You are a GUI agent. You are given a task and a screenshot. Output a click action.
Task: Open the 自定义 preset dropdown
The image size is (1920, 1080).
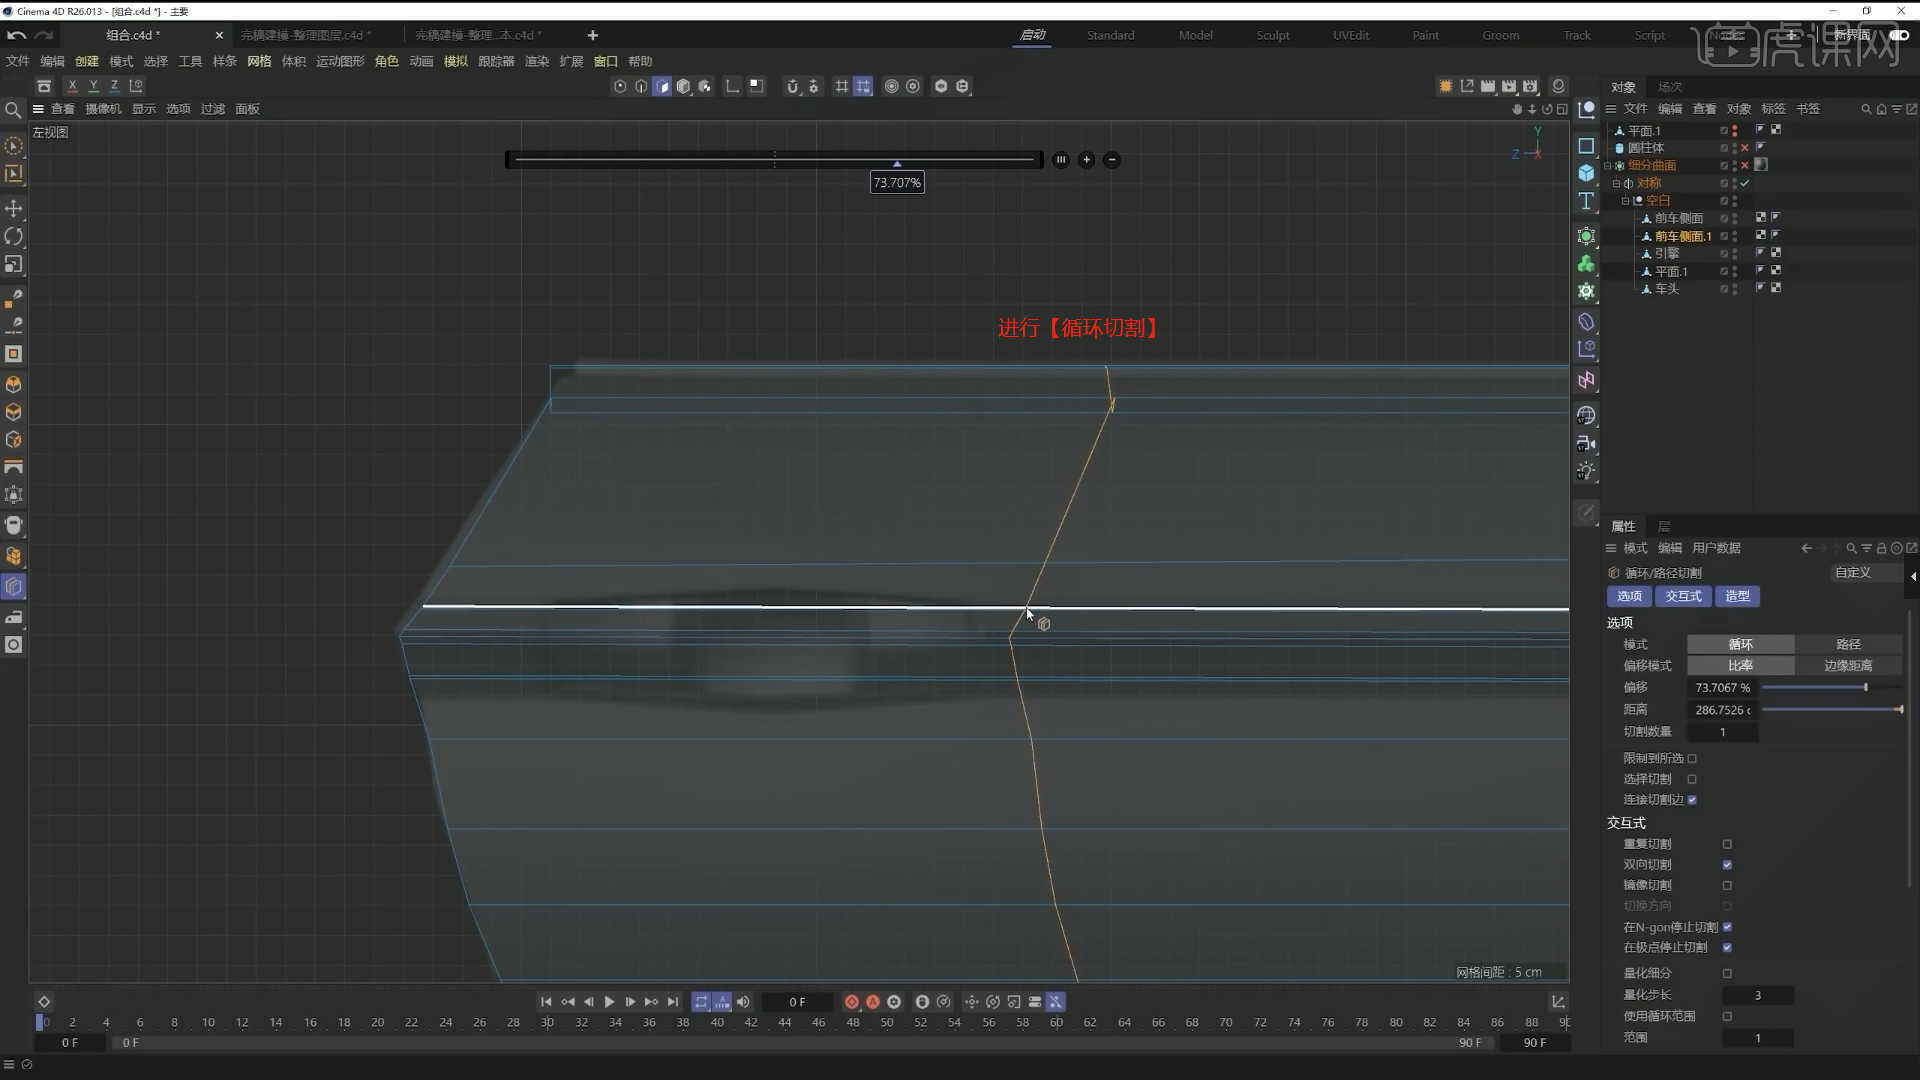pos(1865,573)
